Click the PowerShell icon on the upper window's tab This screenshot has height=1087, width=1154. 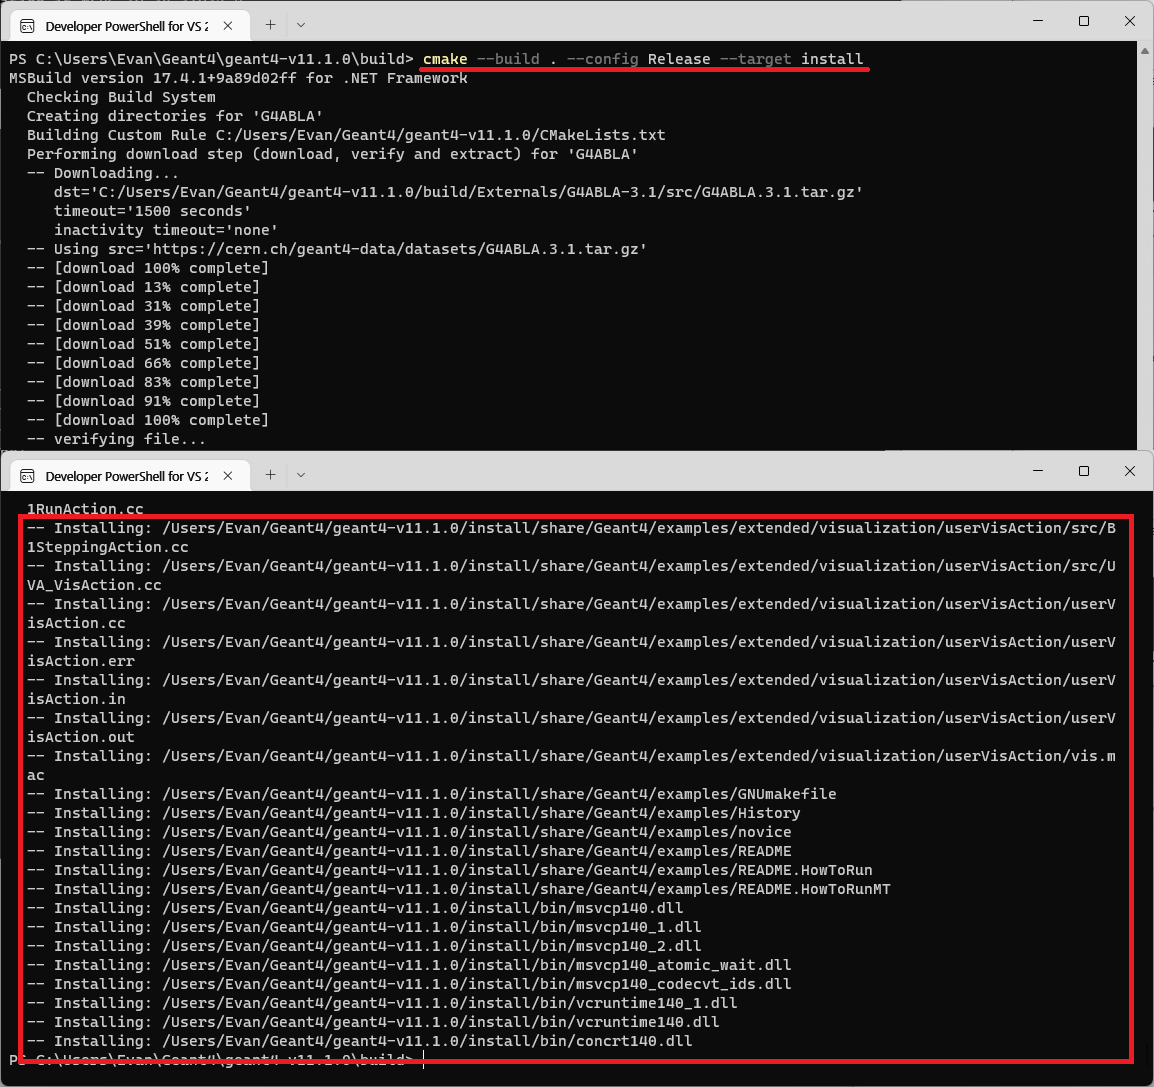[x=28, y=26]
